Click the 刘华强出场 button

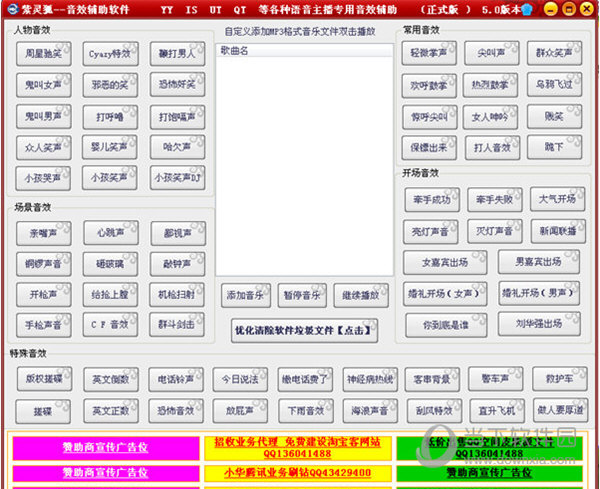[539, 324]
